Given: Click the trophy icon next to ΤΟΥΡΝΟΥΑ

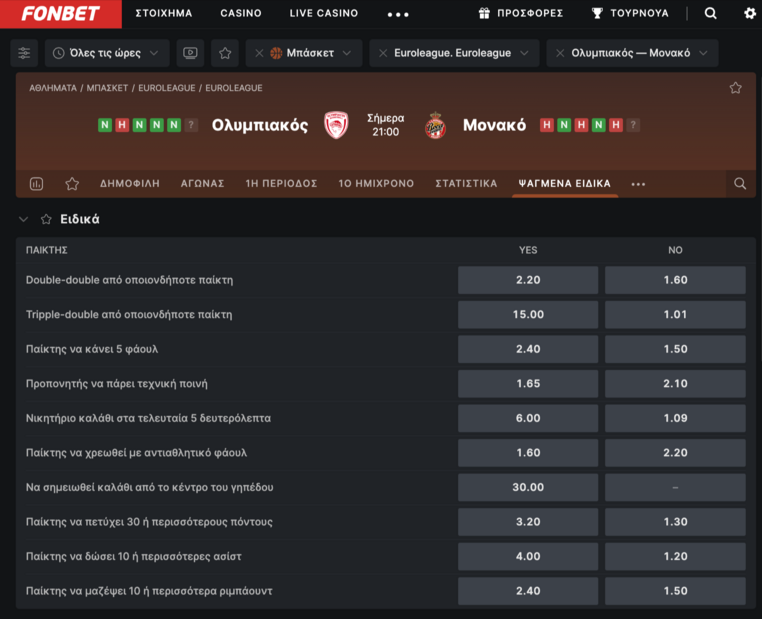Looking at the screenshot, I should (597, 13).
